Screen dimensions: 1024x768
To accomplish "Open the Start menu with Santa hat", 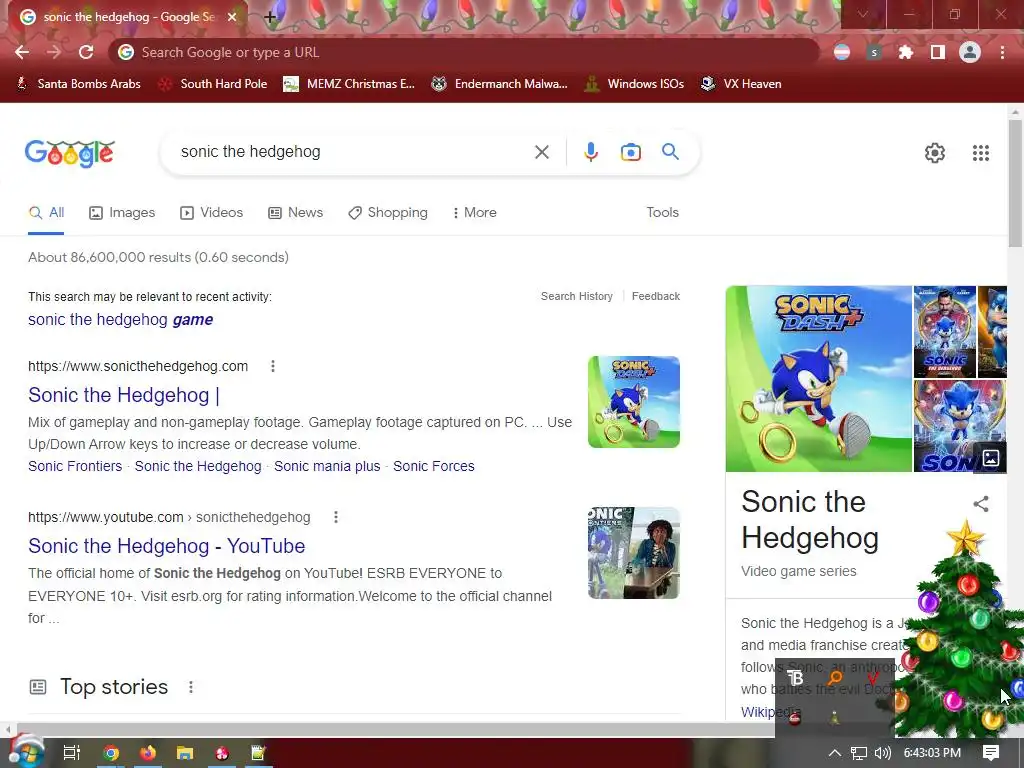I will [x=26, y=752].
